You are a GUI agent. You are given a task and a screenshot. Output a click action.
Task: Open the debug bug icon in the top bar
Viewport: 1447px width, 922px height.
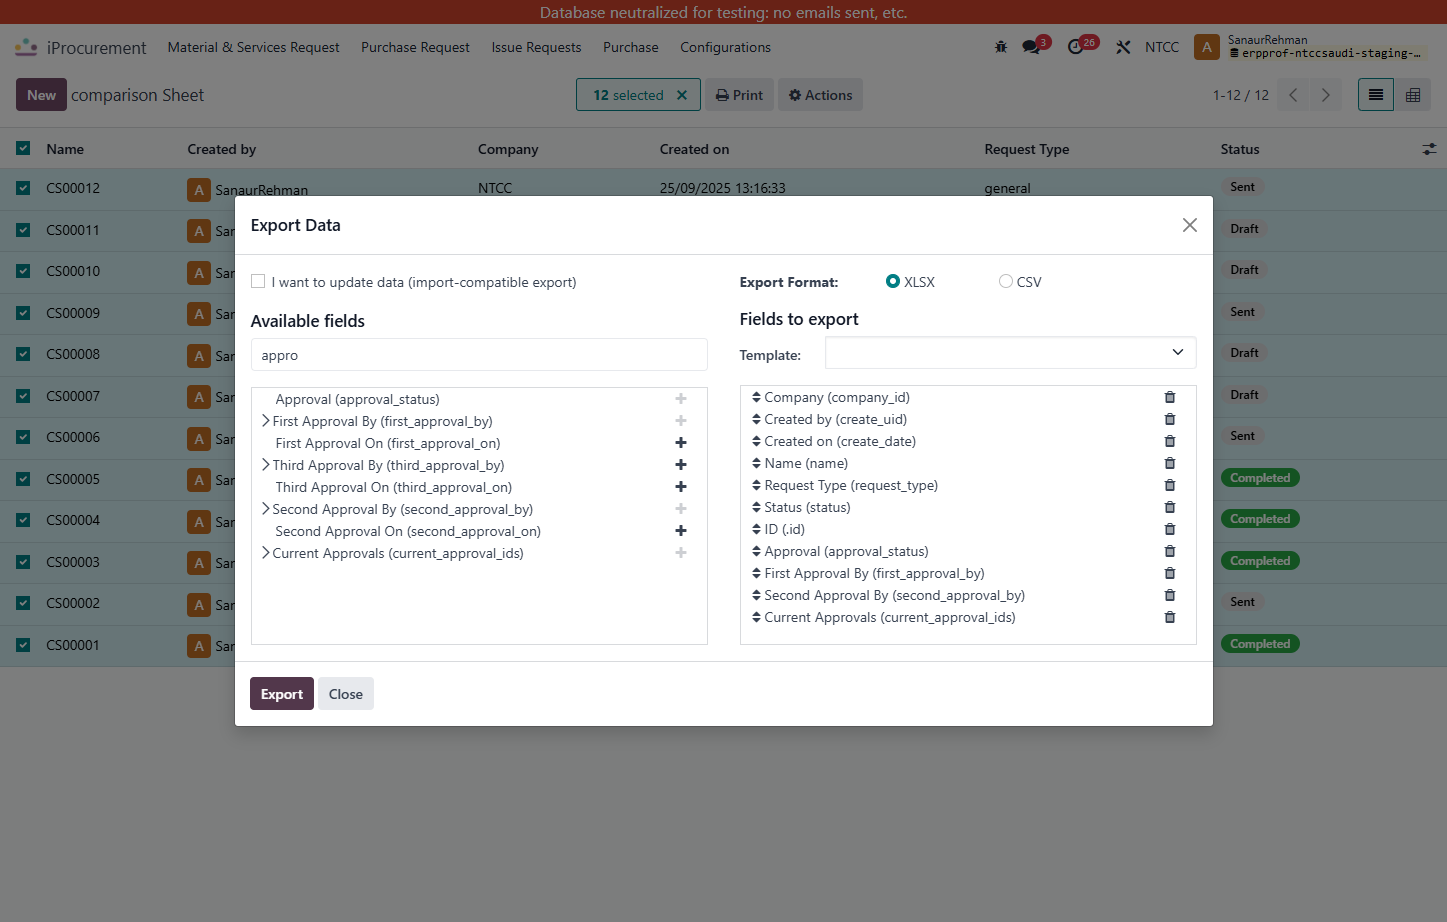pos(1001,47)
